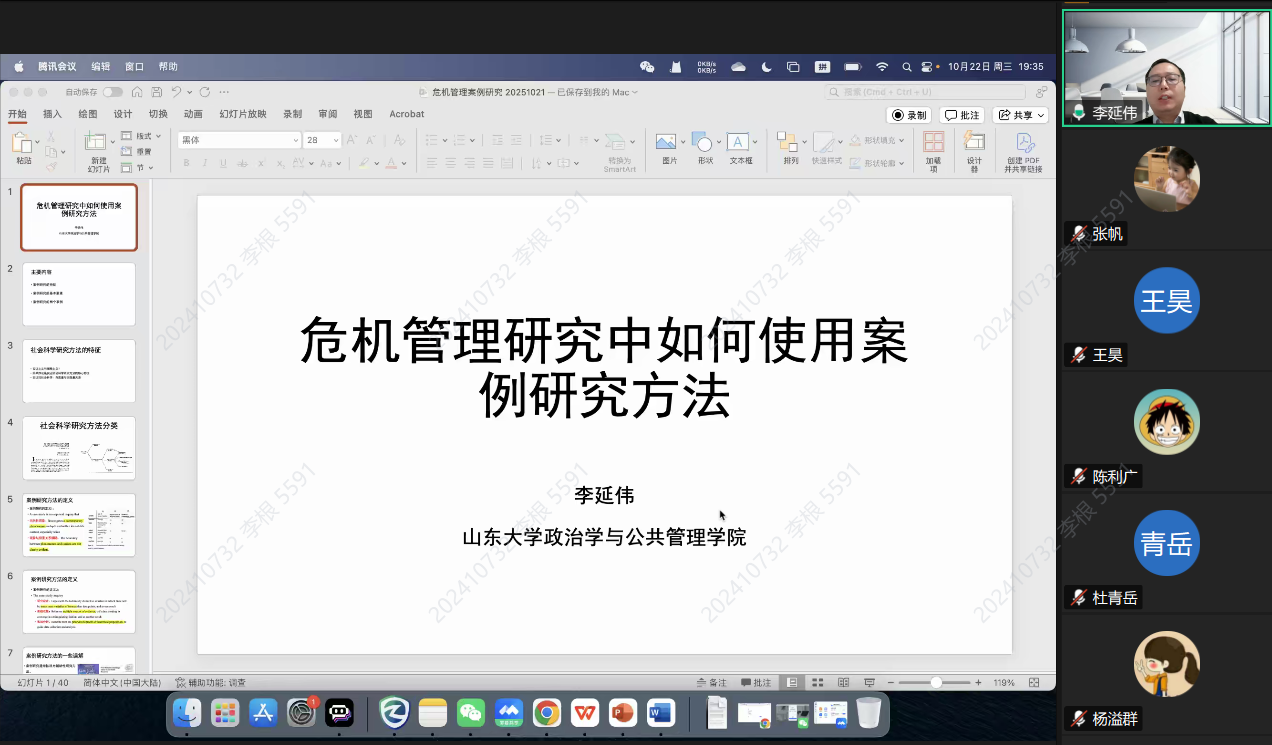The width and height of the screenshot is (1272, 745).
Task: Click the zoom slider in status bar
Action: [x=936, y=683]
